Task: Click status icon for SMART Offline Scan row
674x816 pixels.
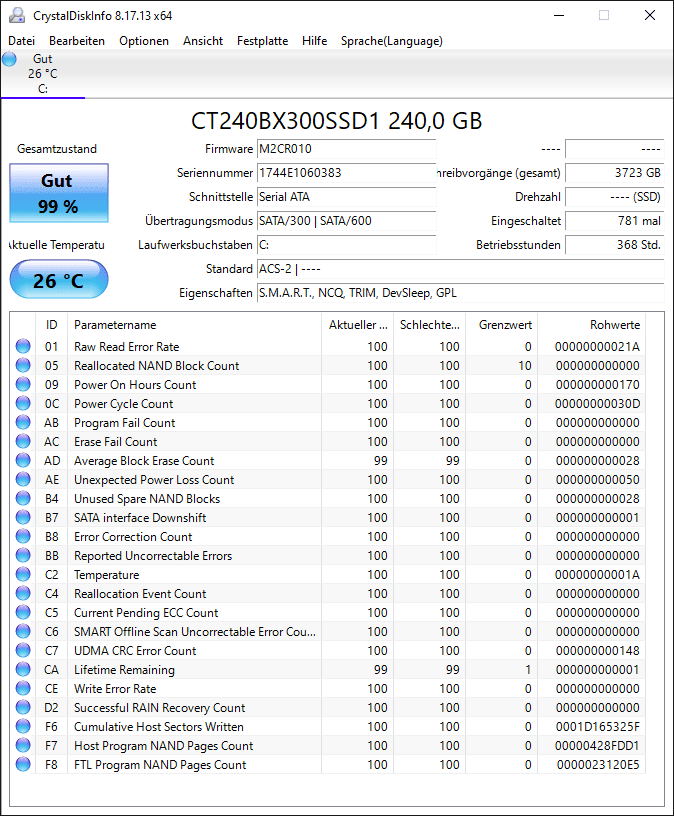Action: (23, 631)
